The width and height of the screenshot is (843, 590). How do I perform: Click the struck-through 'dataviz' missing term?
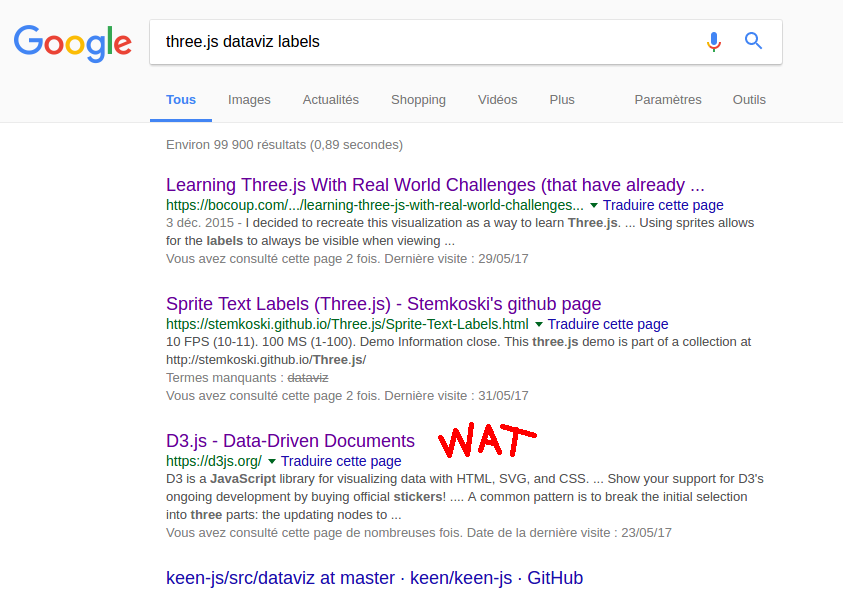(308, 378)
